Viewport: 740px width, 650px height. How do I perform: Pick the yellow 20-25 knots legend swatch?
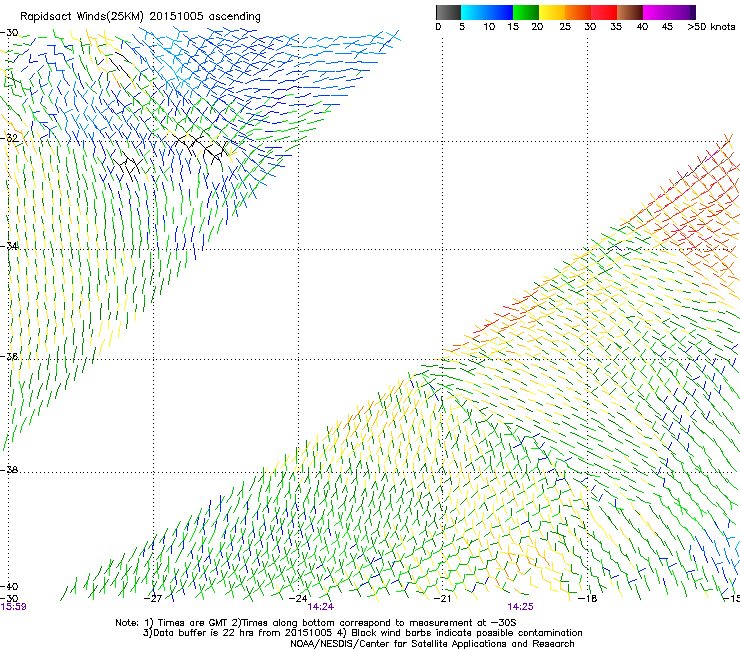(x=552, y=12)
